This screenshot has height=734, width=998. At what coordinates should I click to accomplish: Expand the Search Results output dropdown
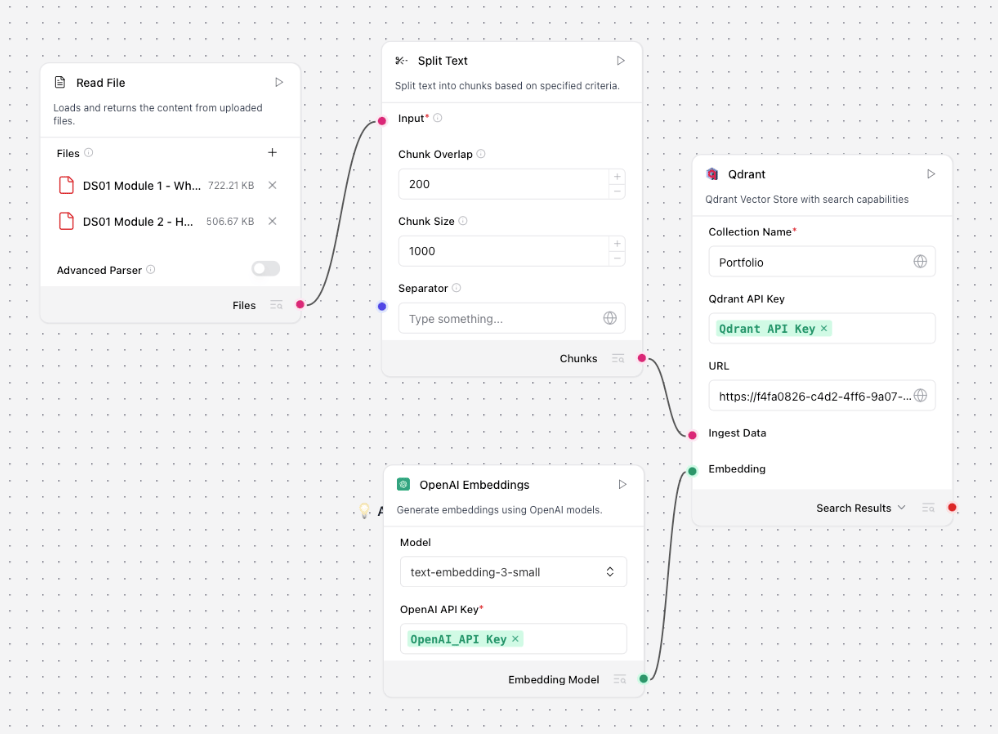click(901, 508)
